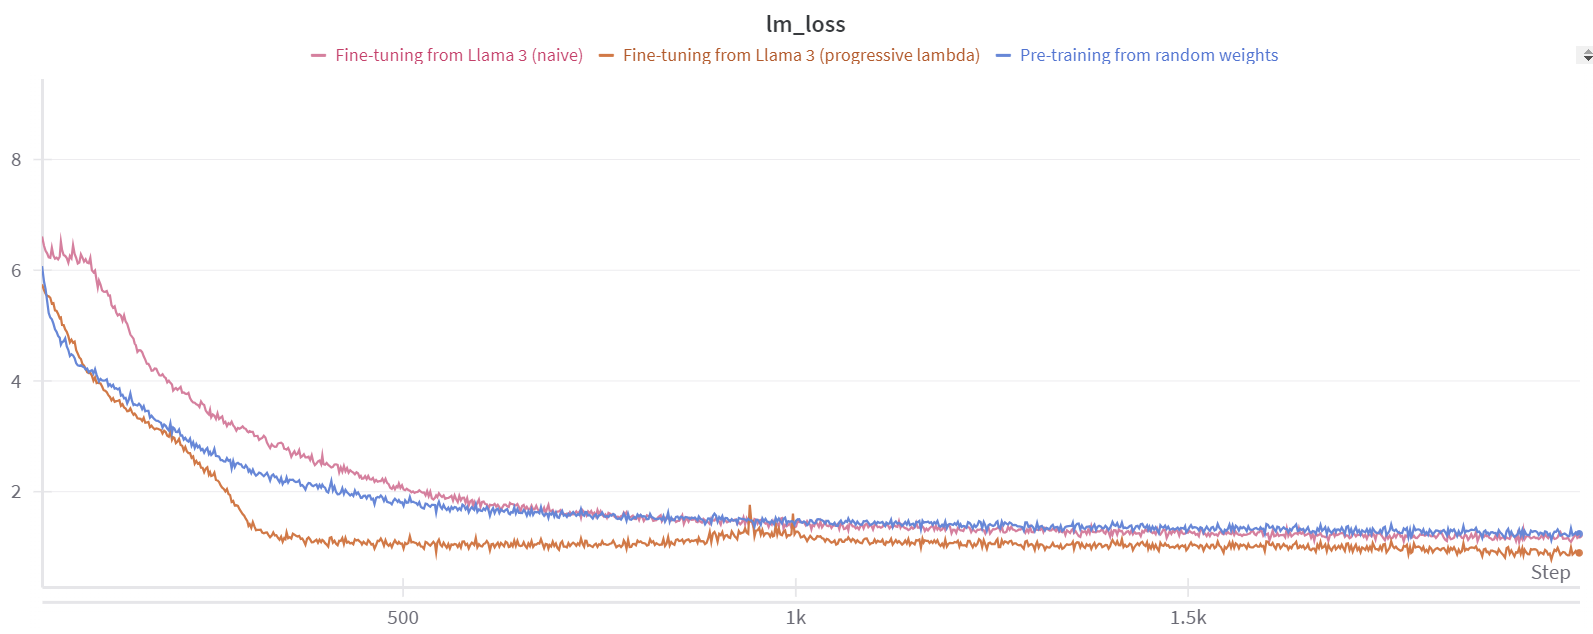Viewport: 1593px width, 634px height.
Task: Click the blue line's final data point
Action: 1579,534
